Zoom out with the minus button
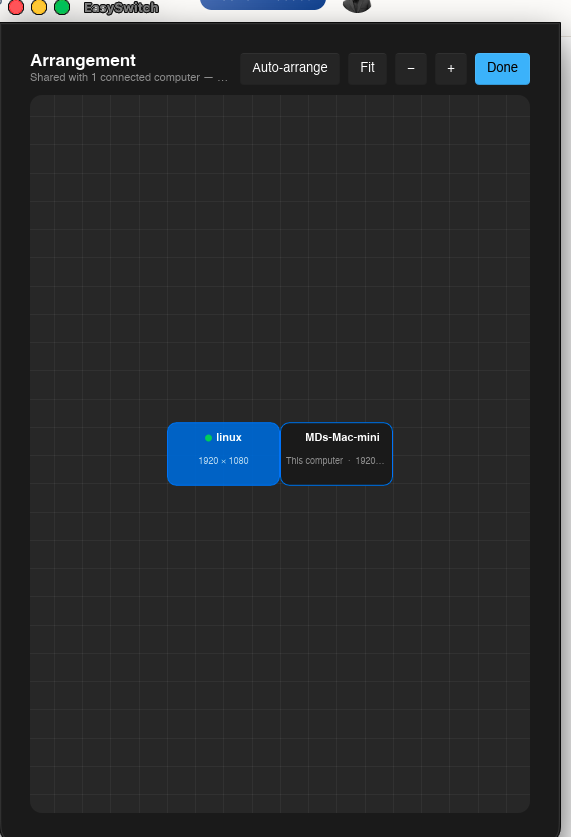Screen dimensions: 571x837 411,68
